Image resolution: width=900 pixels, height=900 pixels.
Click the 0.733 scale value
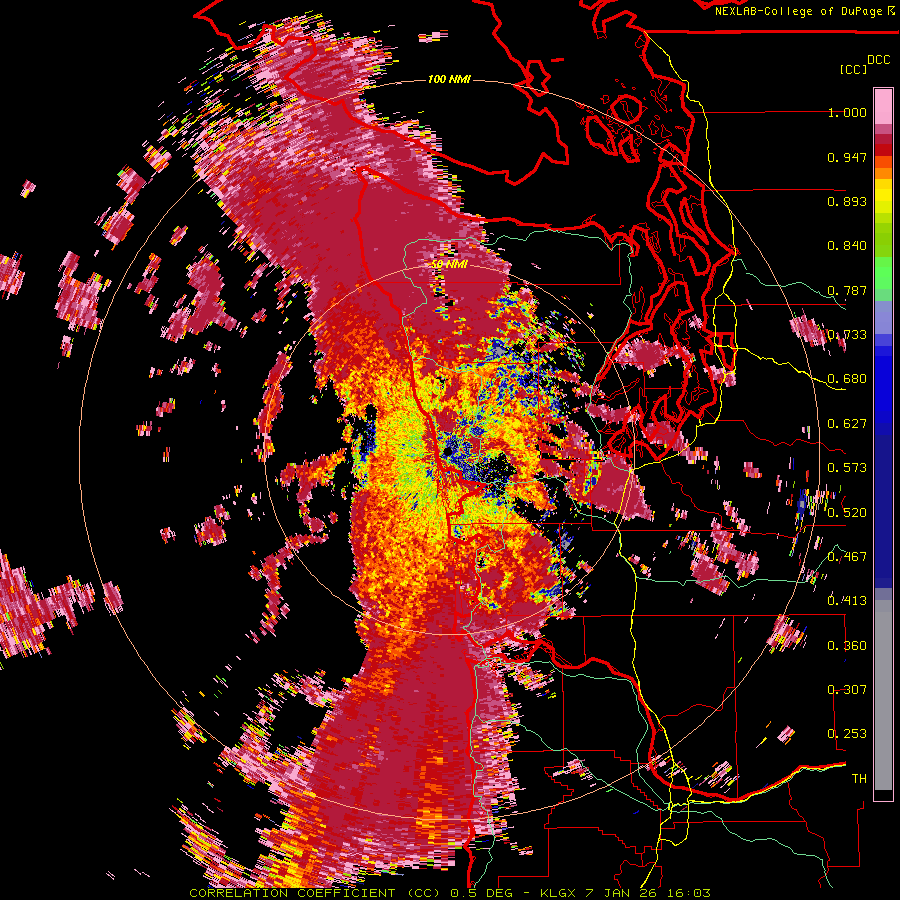click(x=847, y=335)
